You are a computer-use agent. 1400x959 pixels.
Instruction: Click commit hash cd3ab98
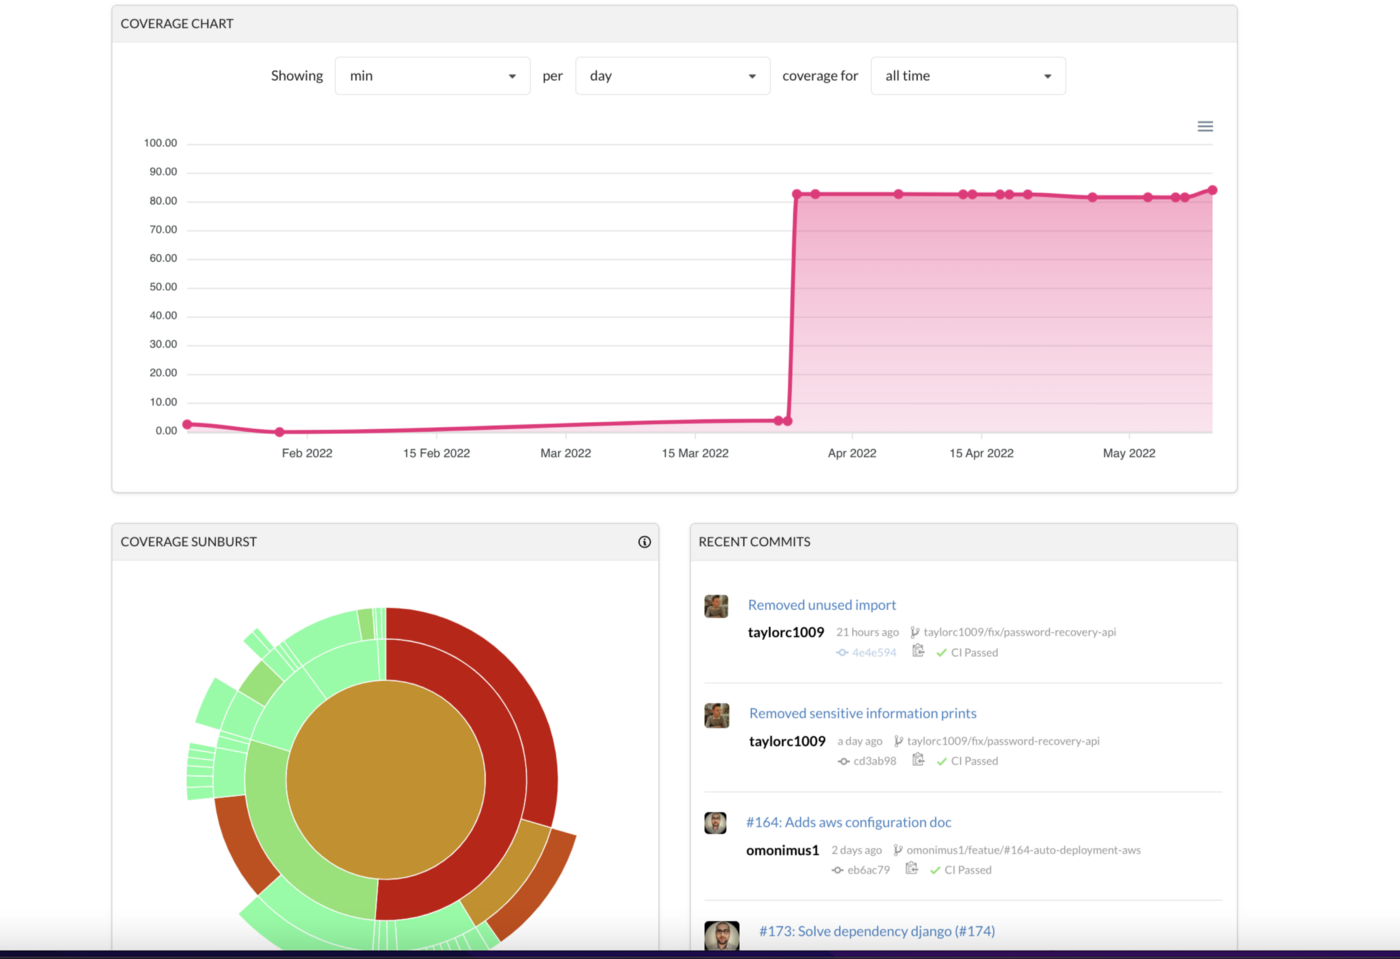click(x=875, y=761)
